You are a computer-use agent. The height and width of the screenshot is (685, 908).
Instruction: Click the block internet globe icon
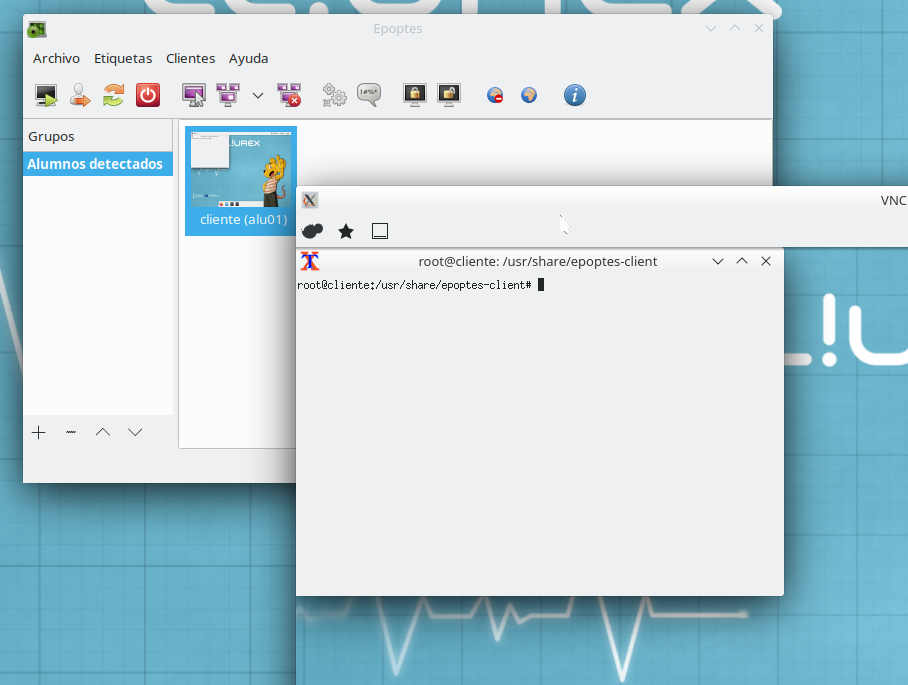point(495,96)
